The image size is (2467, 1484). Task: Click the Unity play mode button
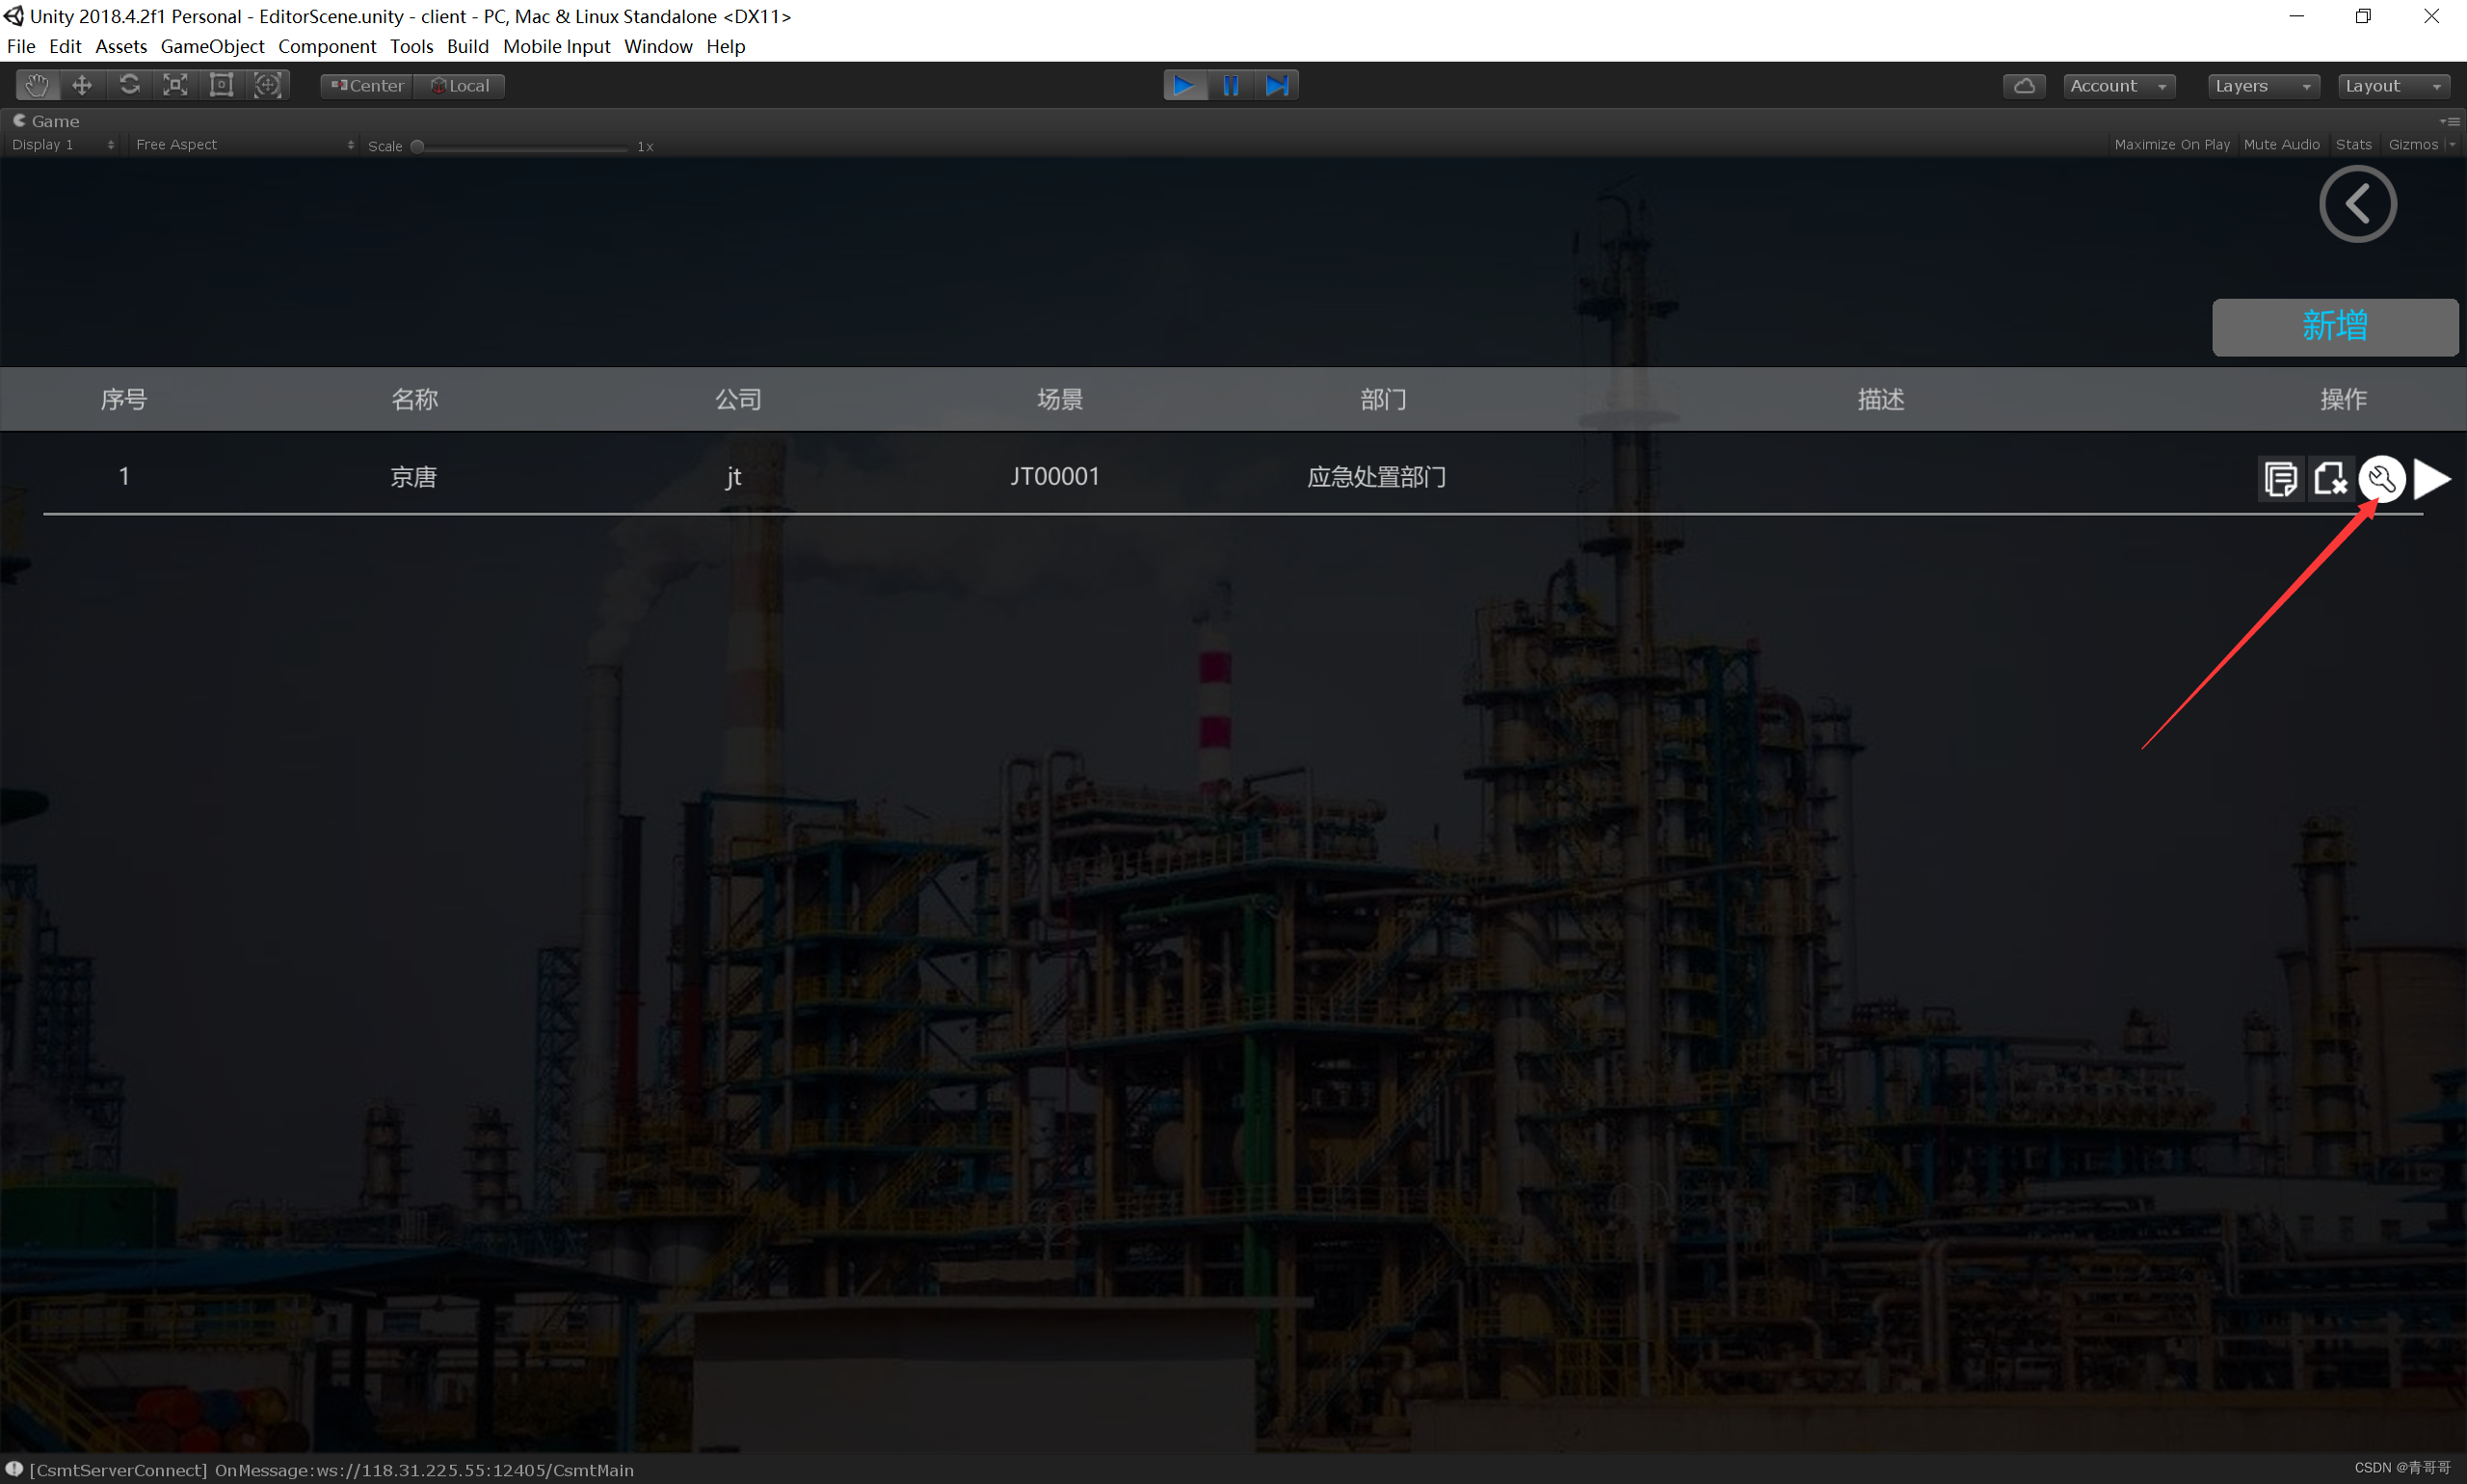coord(1184,83)
